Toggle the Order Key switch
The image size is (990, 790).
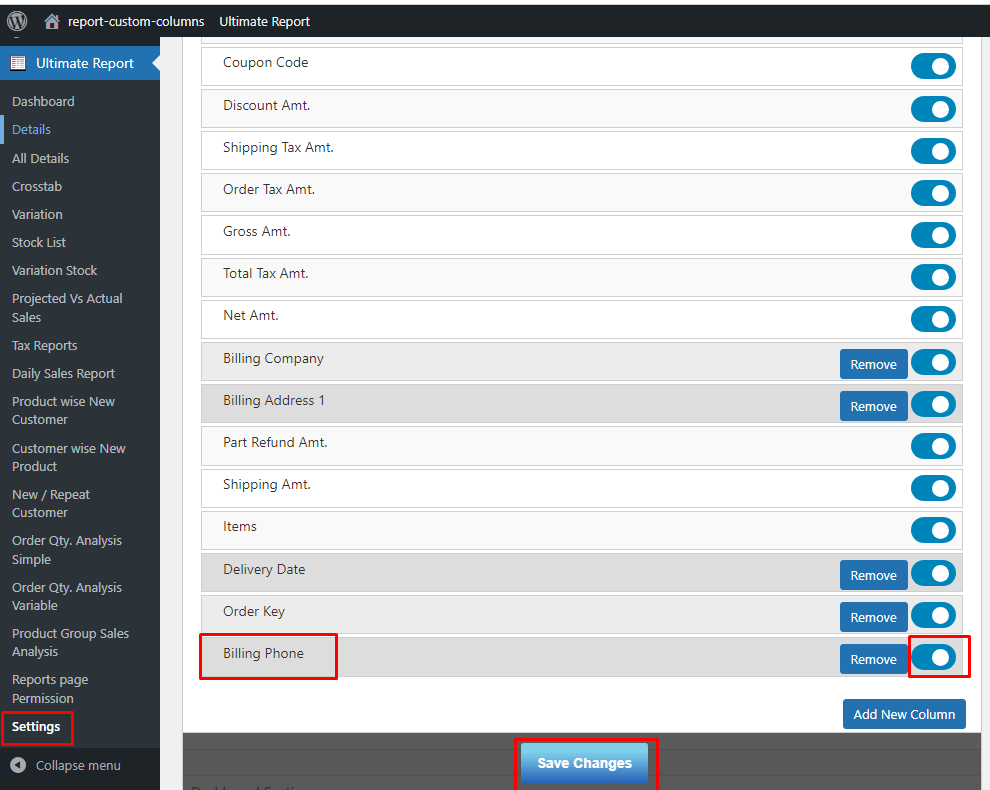point(933,615)
